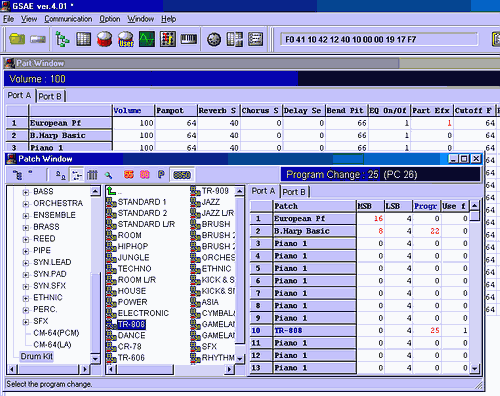Expand the BASS tree node

(26, 192)
